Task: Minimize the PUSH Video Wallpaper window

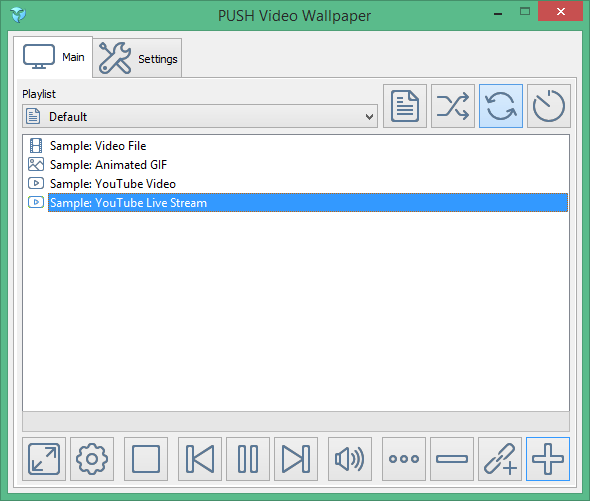Action: point(498,14)
